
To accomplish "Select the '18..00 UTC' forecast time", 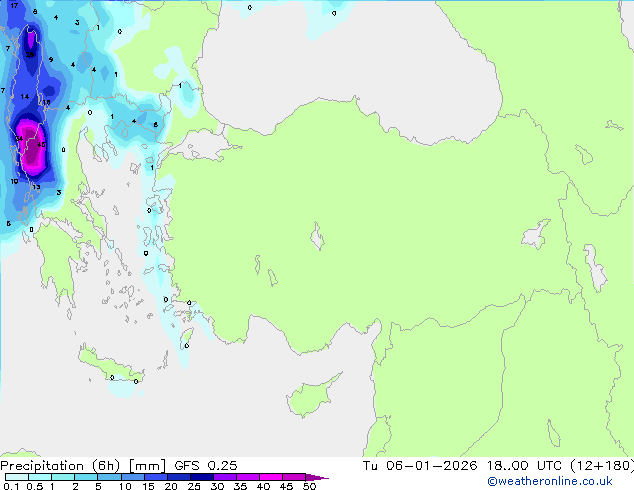I will (524, 466).
